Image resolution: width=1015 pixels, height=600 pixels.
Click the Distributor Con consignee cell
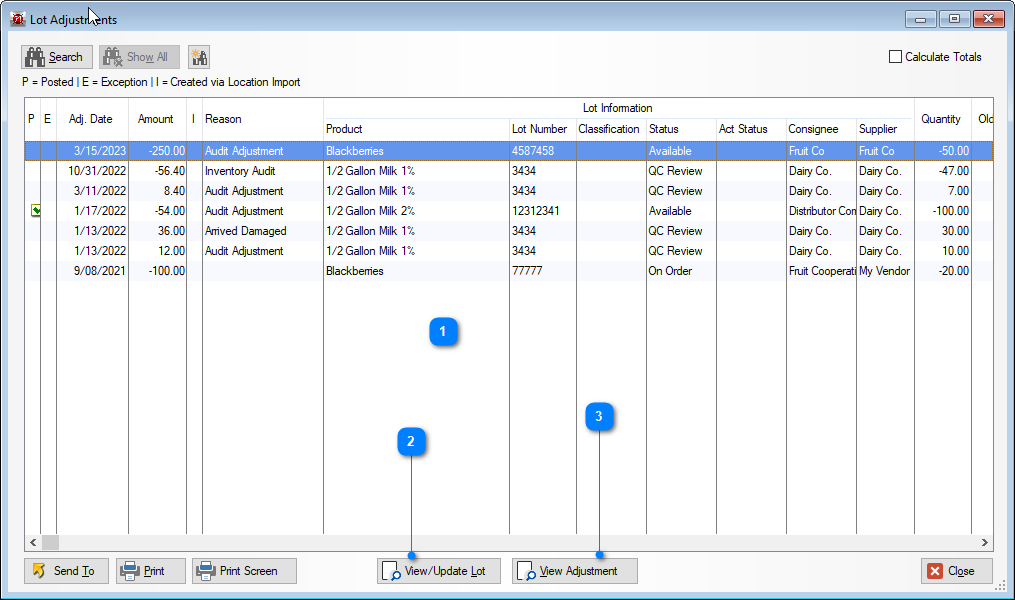pyautogui.click(x=821, y=210)
